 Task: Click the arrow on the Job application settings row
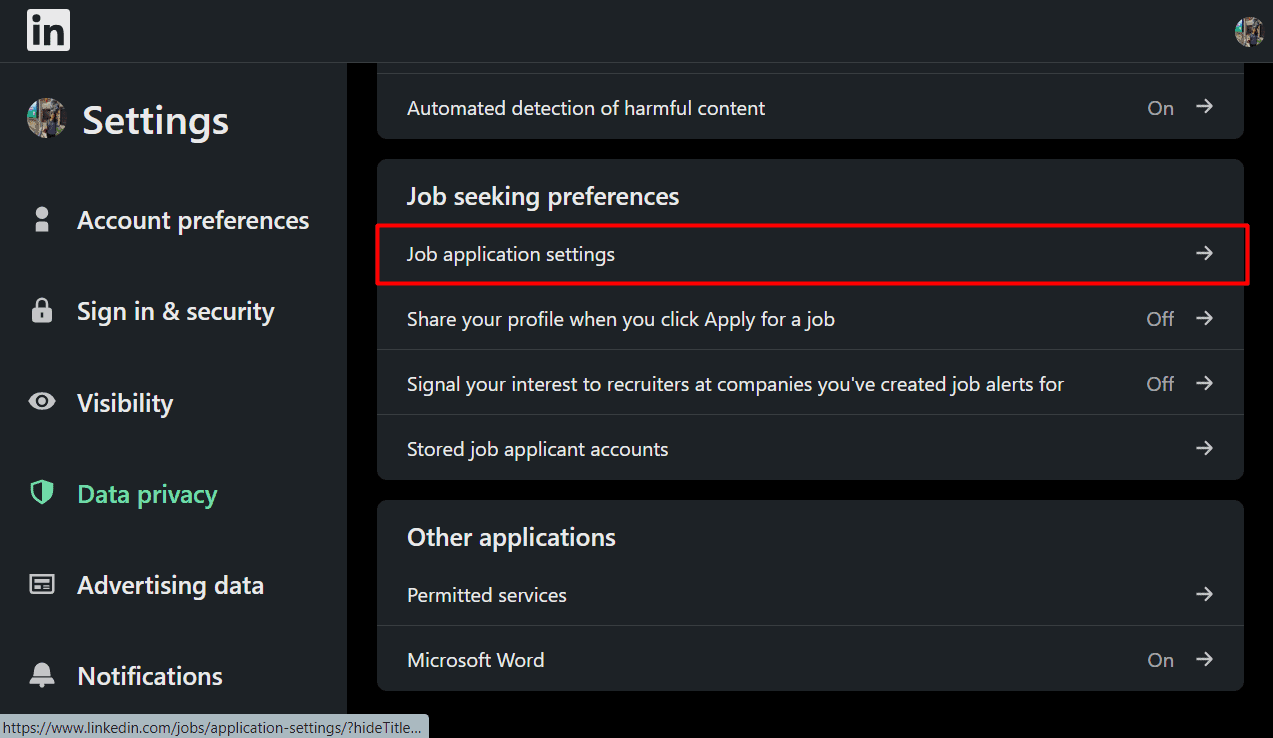[1205, 254]
